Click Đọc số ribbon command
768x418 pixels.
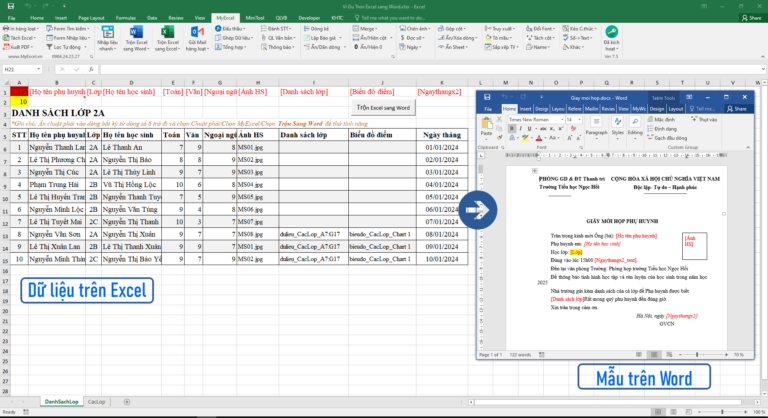pyautogui.click(x=412, y=38)
